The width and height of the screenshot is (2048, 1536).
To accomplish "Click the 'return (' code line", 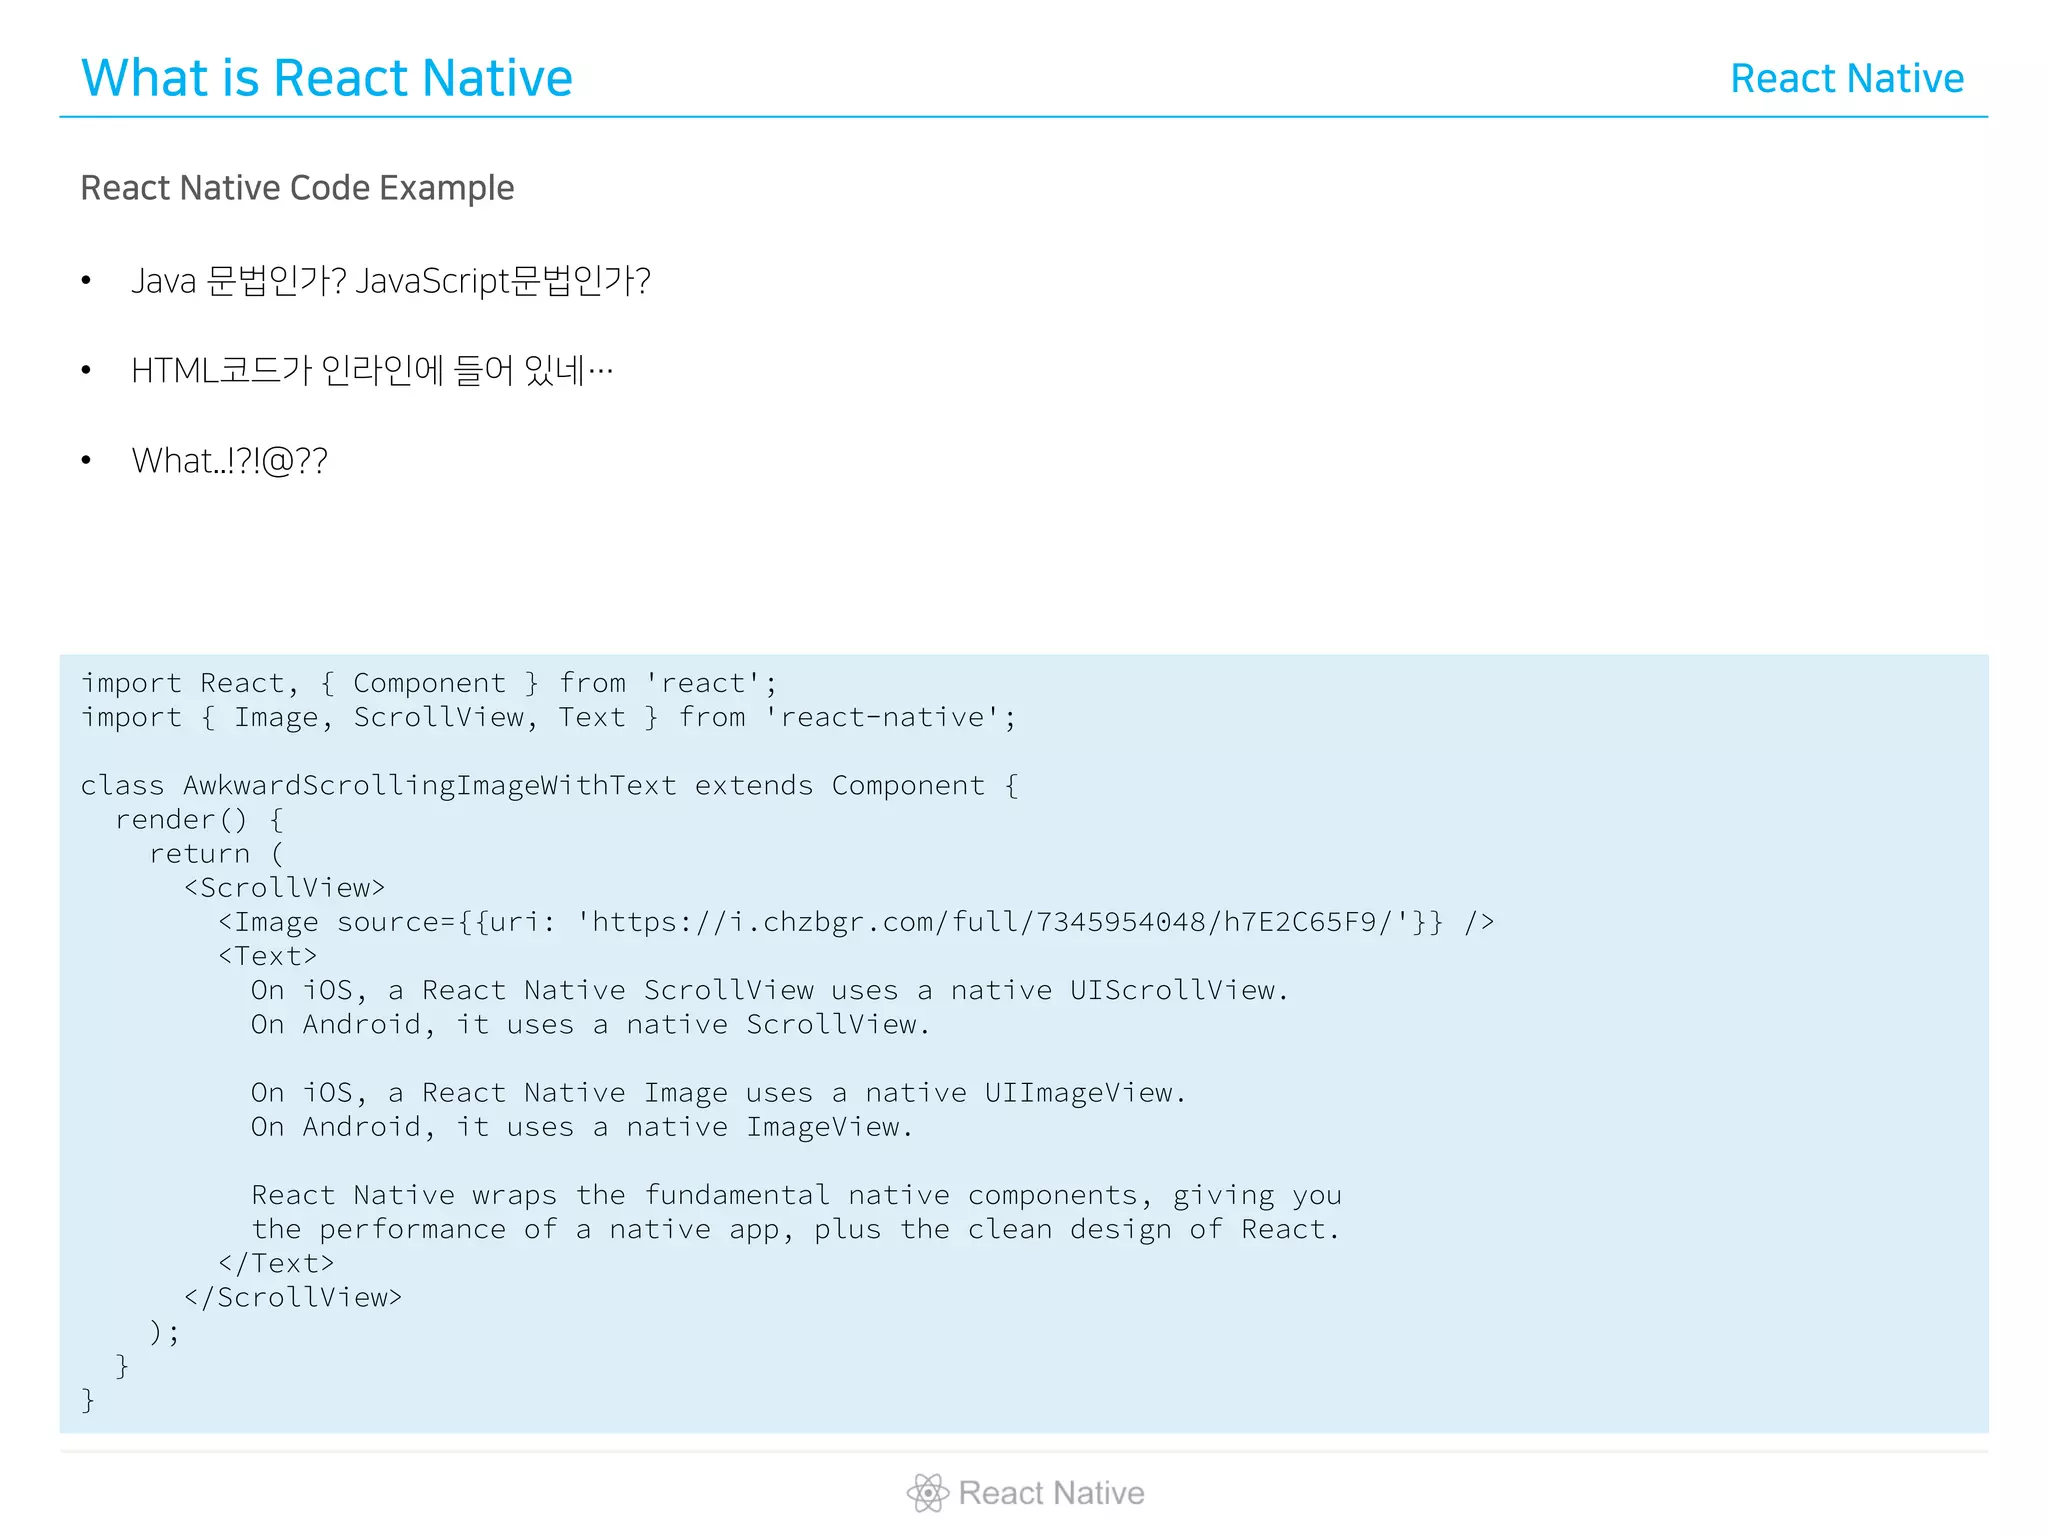I will [217, 854].
